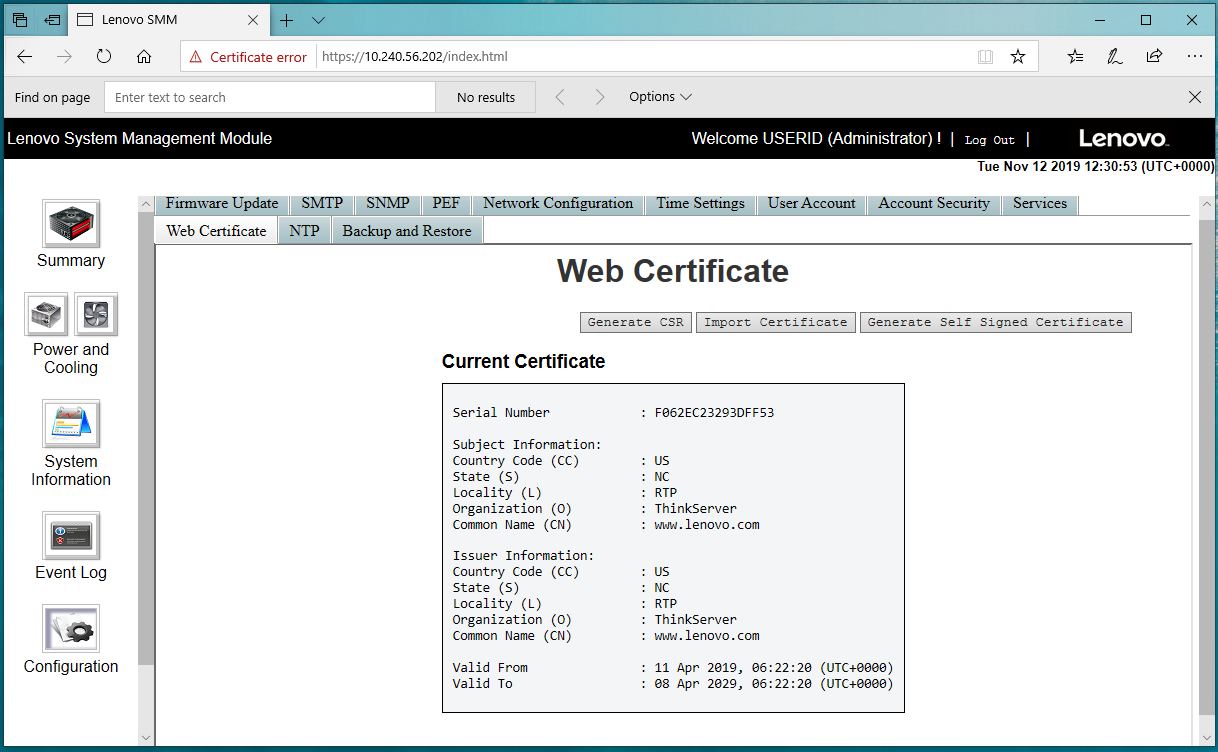Go to browser home page

(x=144, y=57)
